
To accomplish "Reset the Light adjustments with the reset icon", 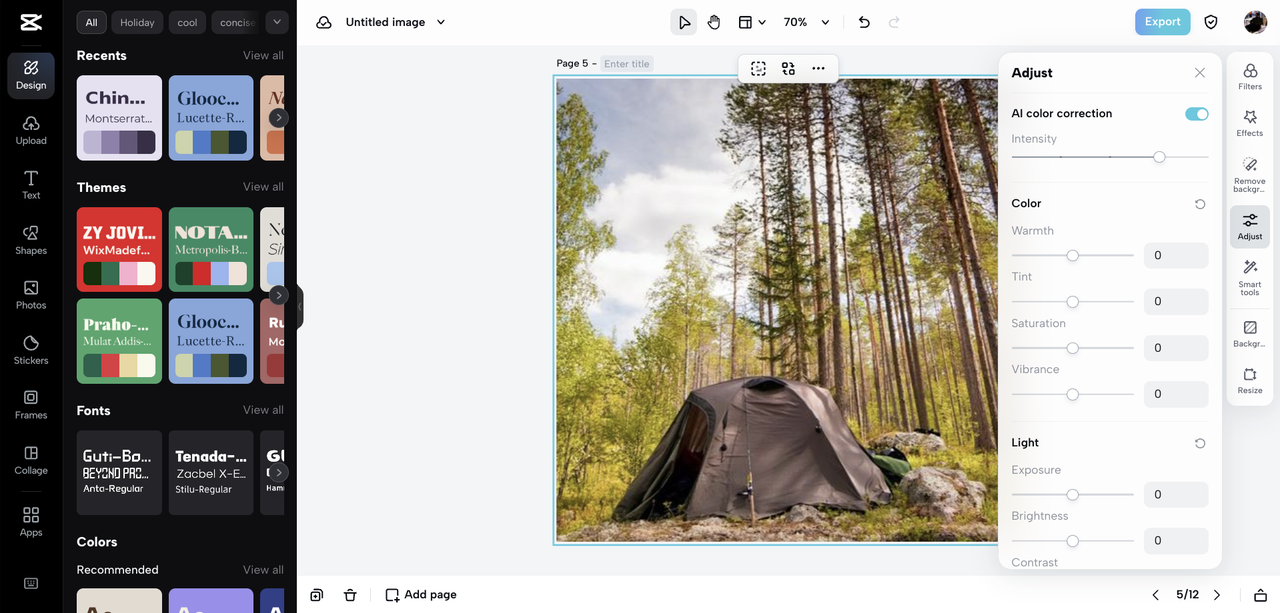I will (x=1200, y=443).
